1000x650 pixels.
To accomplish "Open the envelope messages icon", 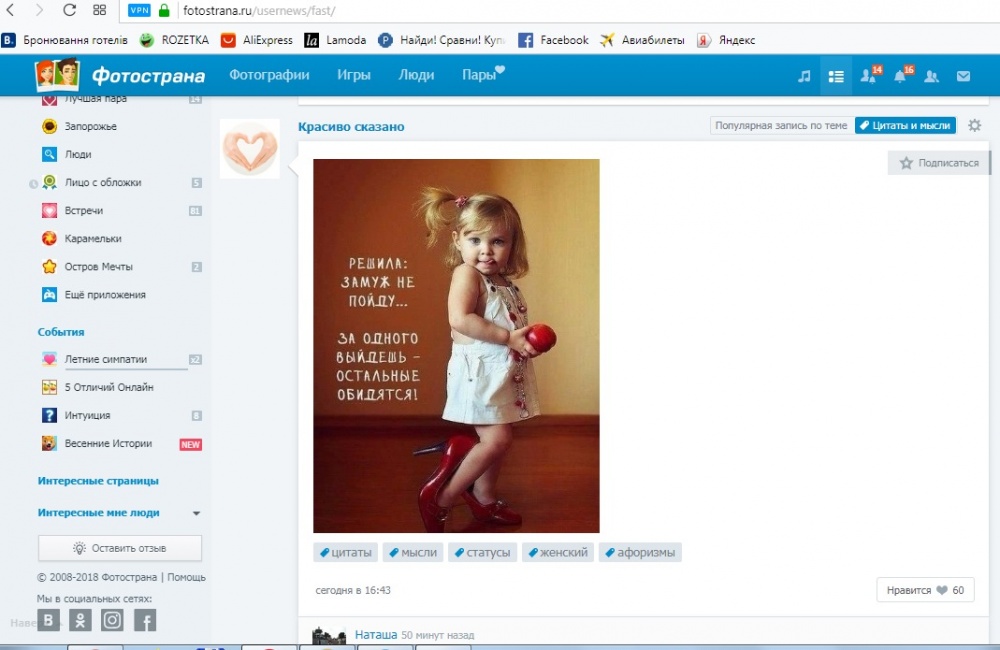I will coord(963,76).
